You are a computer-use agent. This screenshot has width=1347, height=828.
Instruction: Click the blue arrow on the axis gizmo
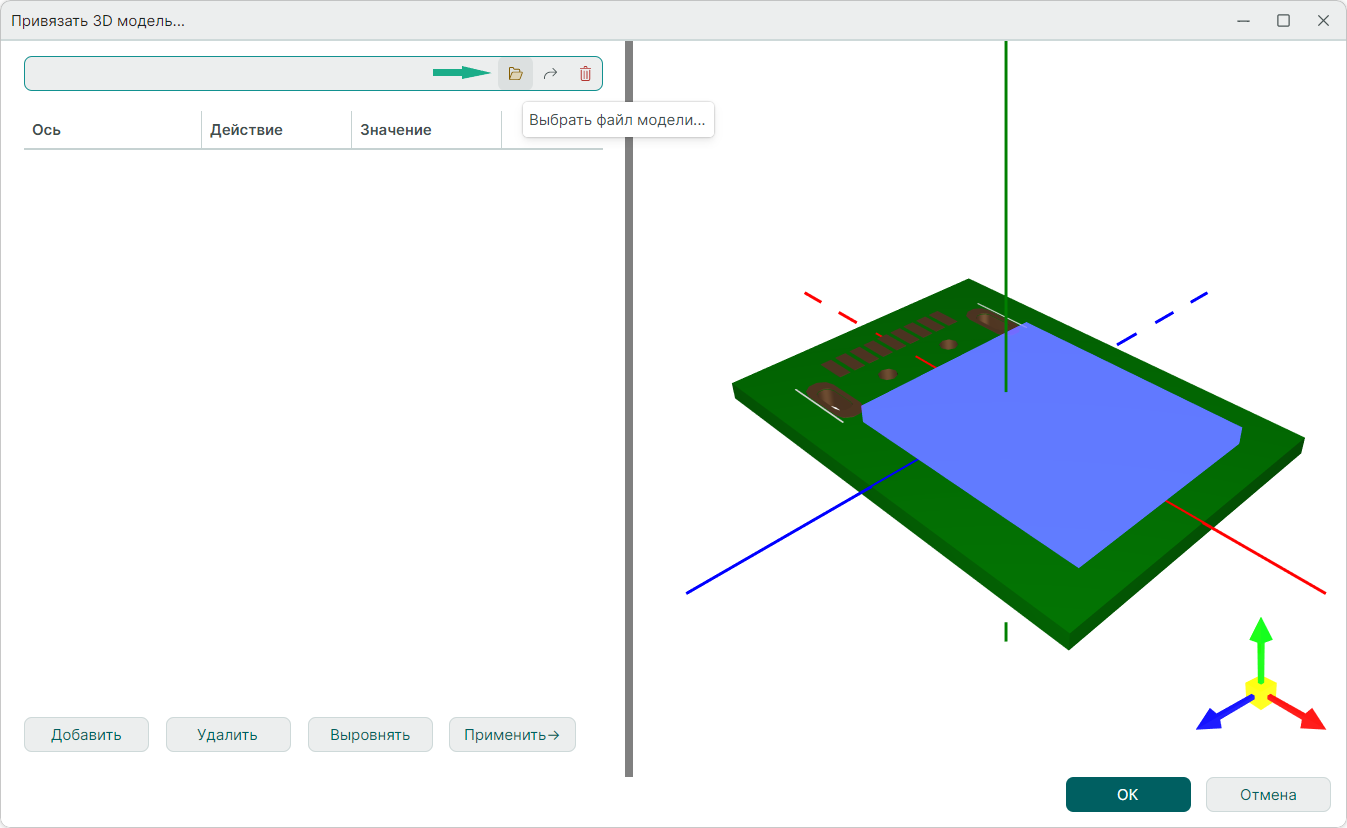1216,716
